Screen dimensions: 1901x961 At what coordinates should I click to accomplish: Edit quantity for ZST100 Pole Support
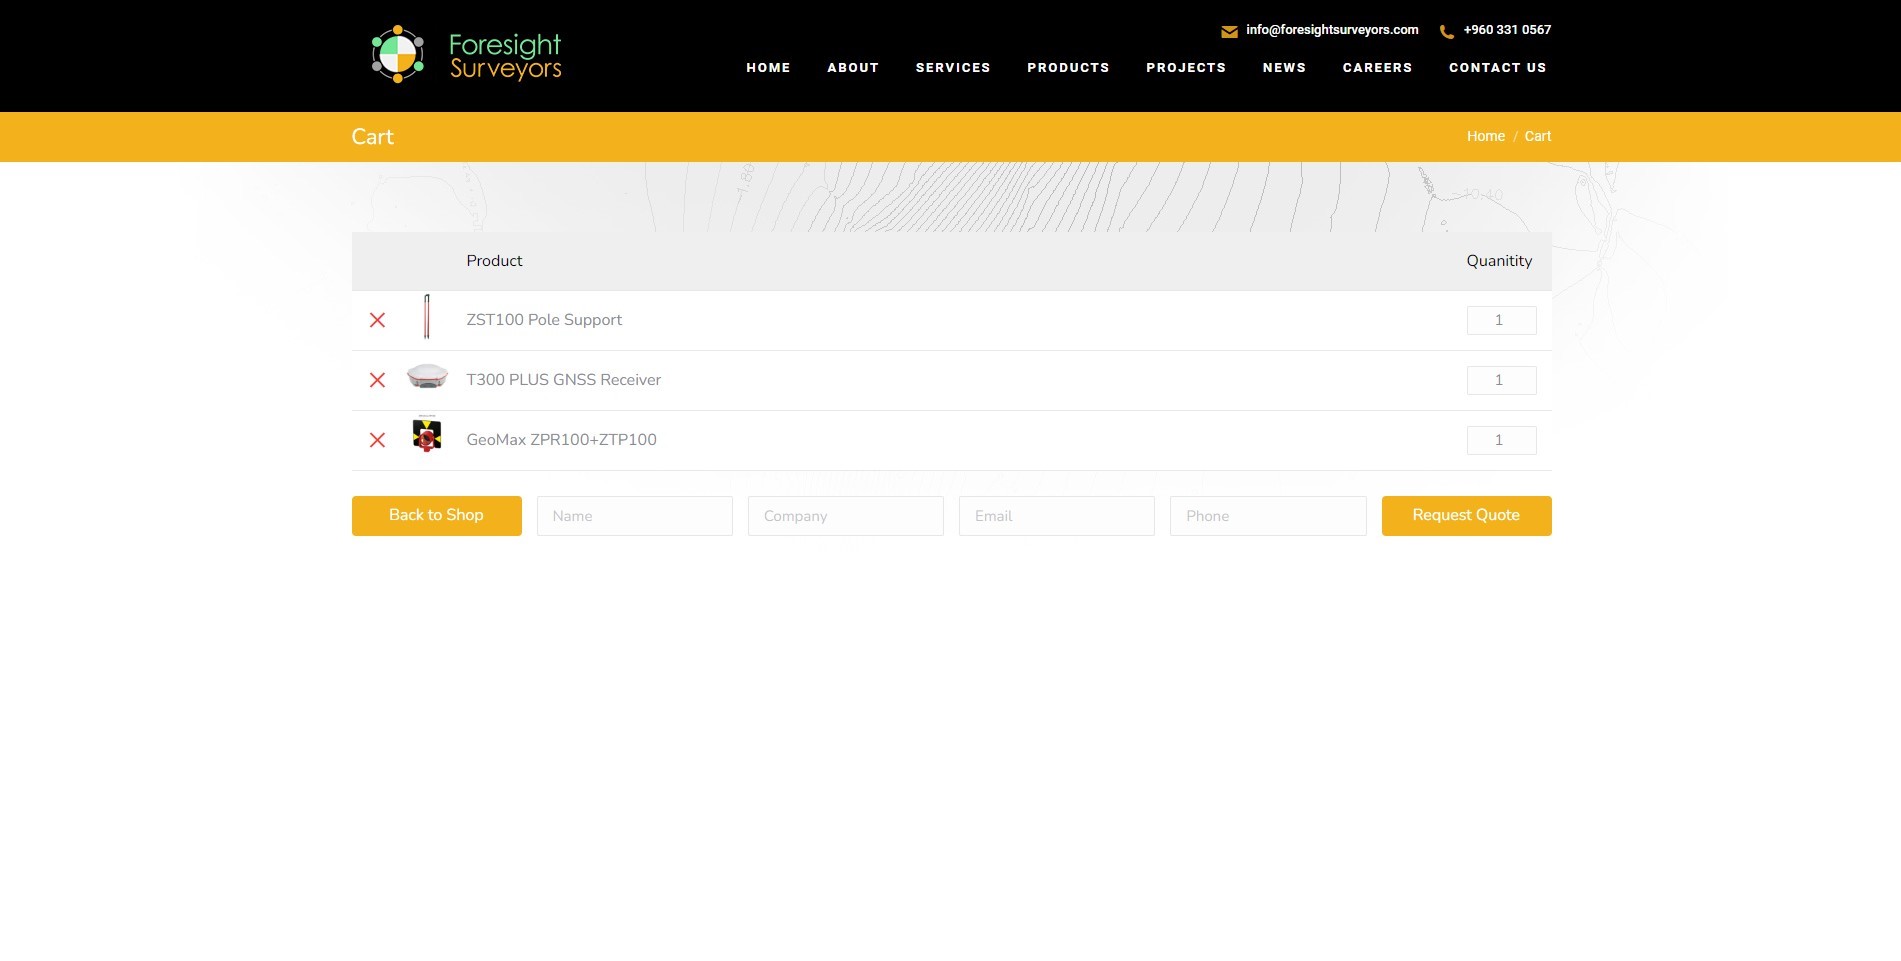tap(1501, 320)
